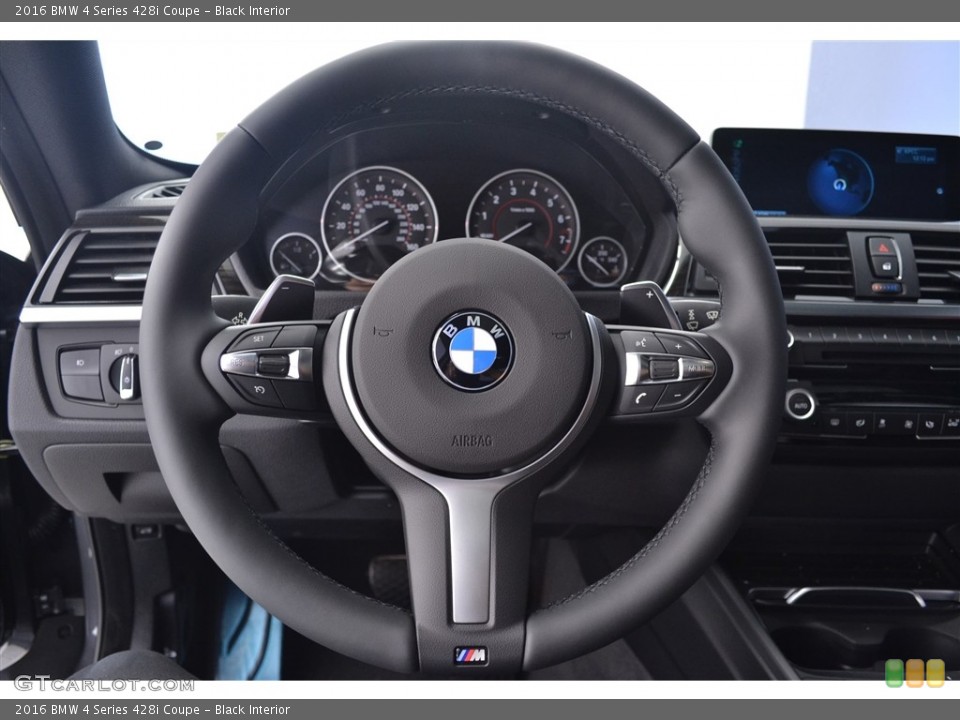The image size is (960, 720).
Task: Click the turn signal icon on left stalk
Action: pyautogui.click(x=239, y=318)
